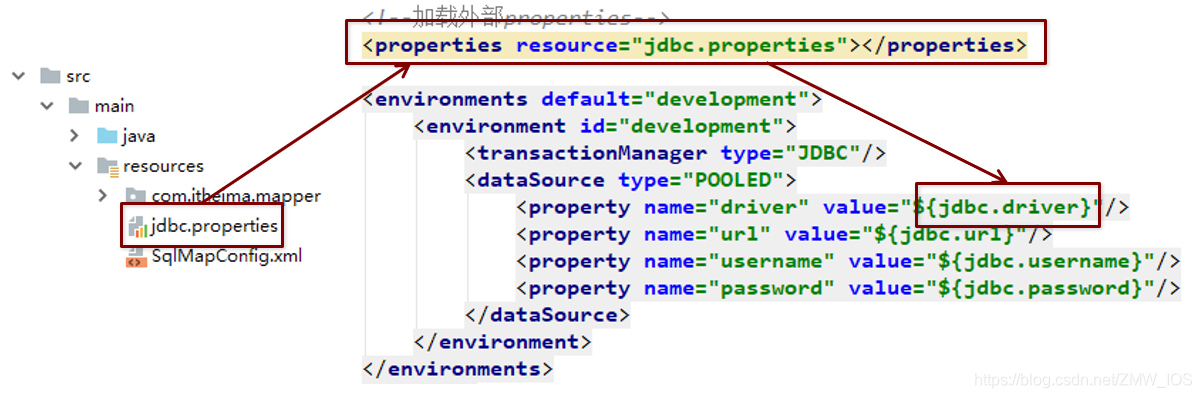Image resolution: width=1202 pixels, height=398 pixels.
Task: Open SqlMapConfig.xml in the project tree
Action: coord(227,256)
